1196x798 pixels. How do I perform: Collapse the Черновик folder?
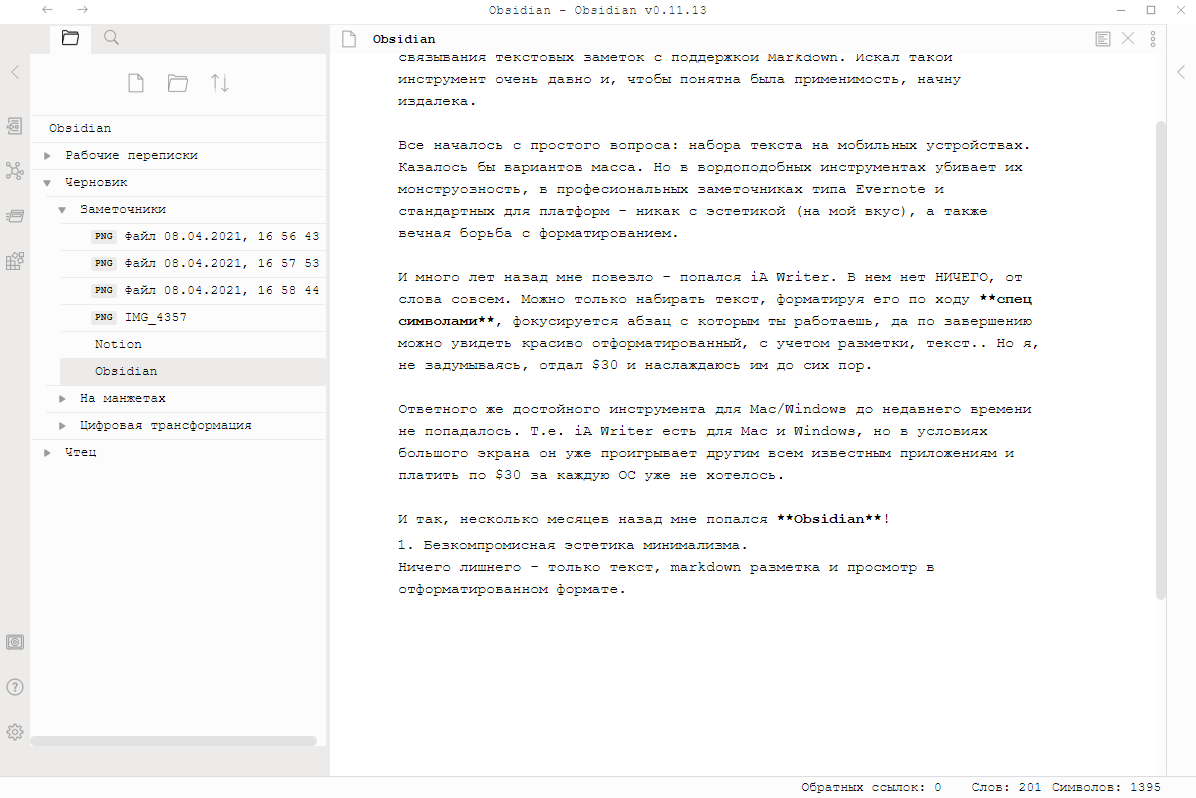click(x=47, y=183)
